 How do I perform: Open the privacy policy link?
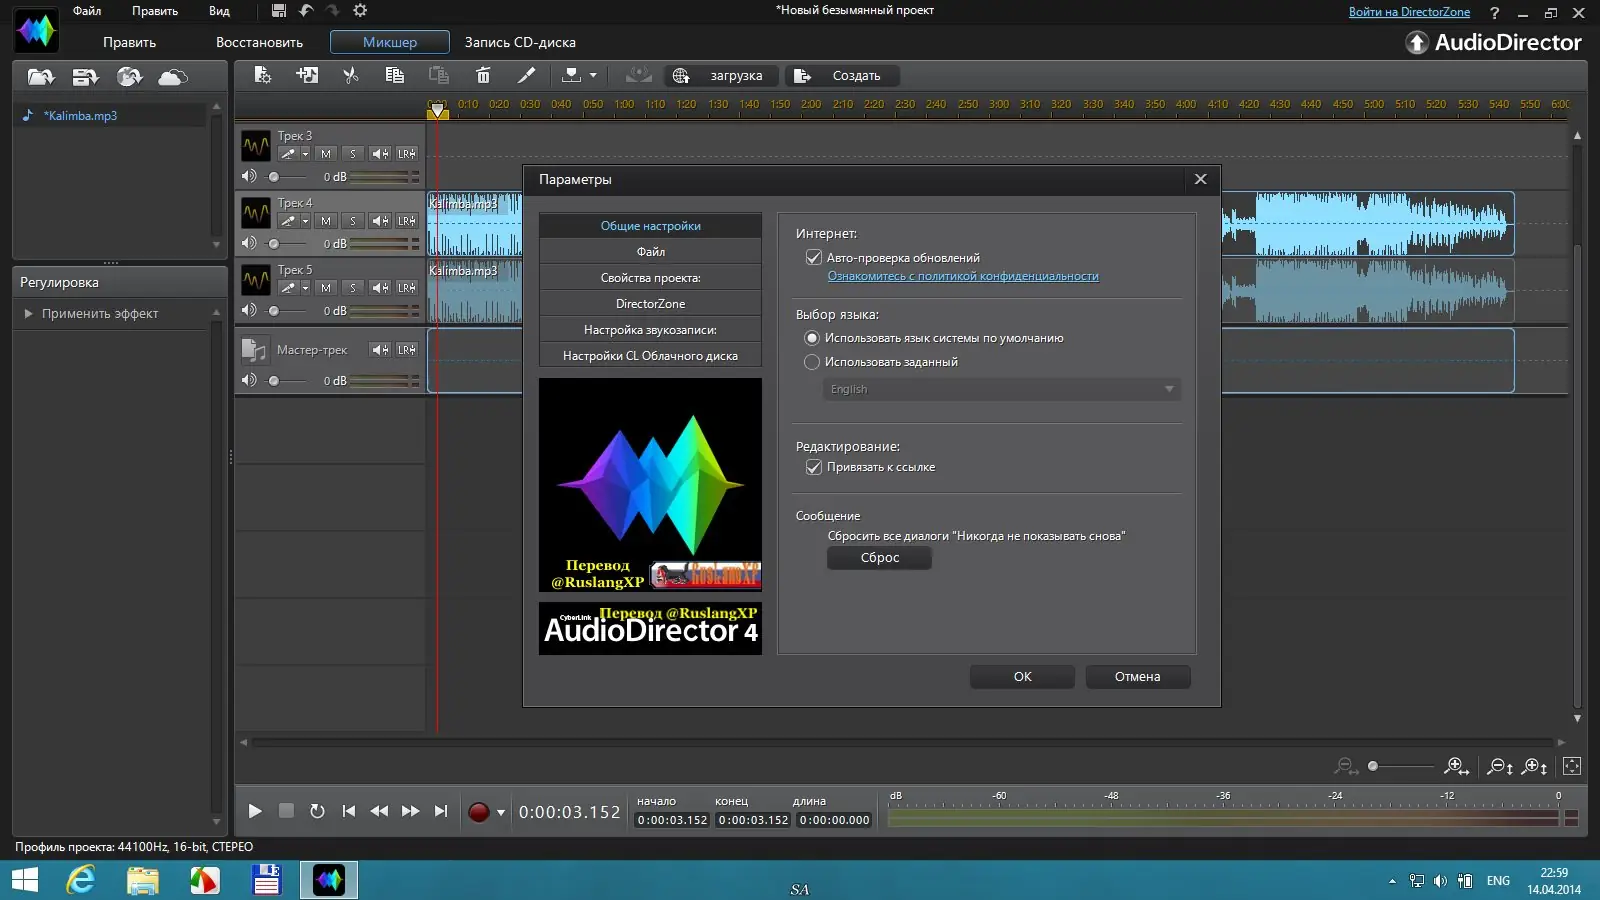[962, 276]
